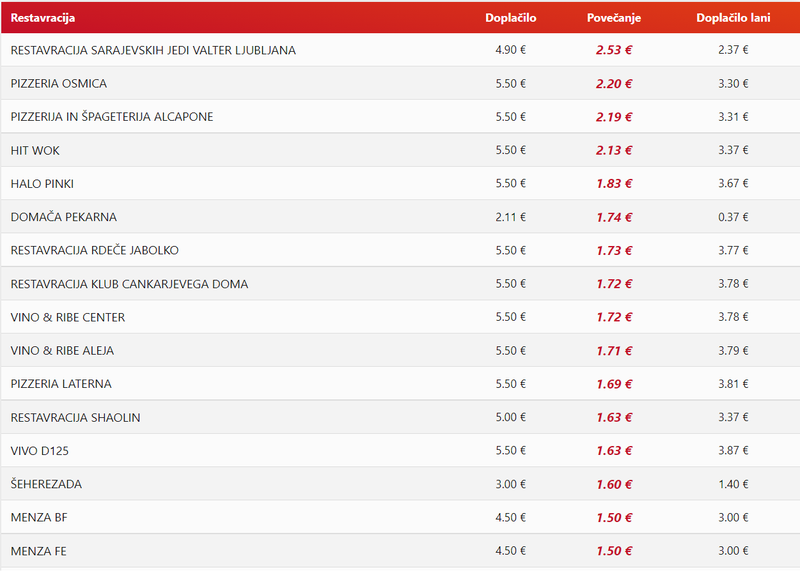Sort by the Povečanje column header
This screenshot has width=800, height=577.
(614, 18)
